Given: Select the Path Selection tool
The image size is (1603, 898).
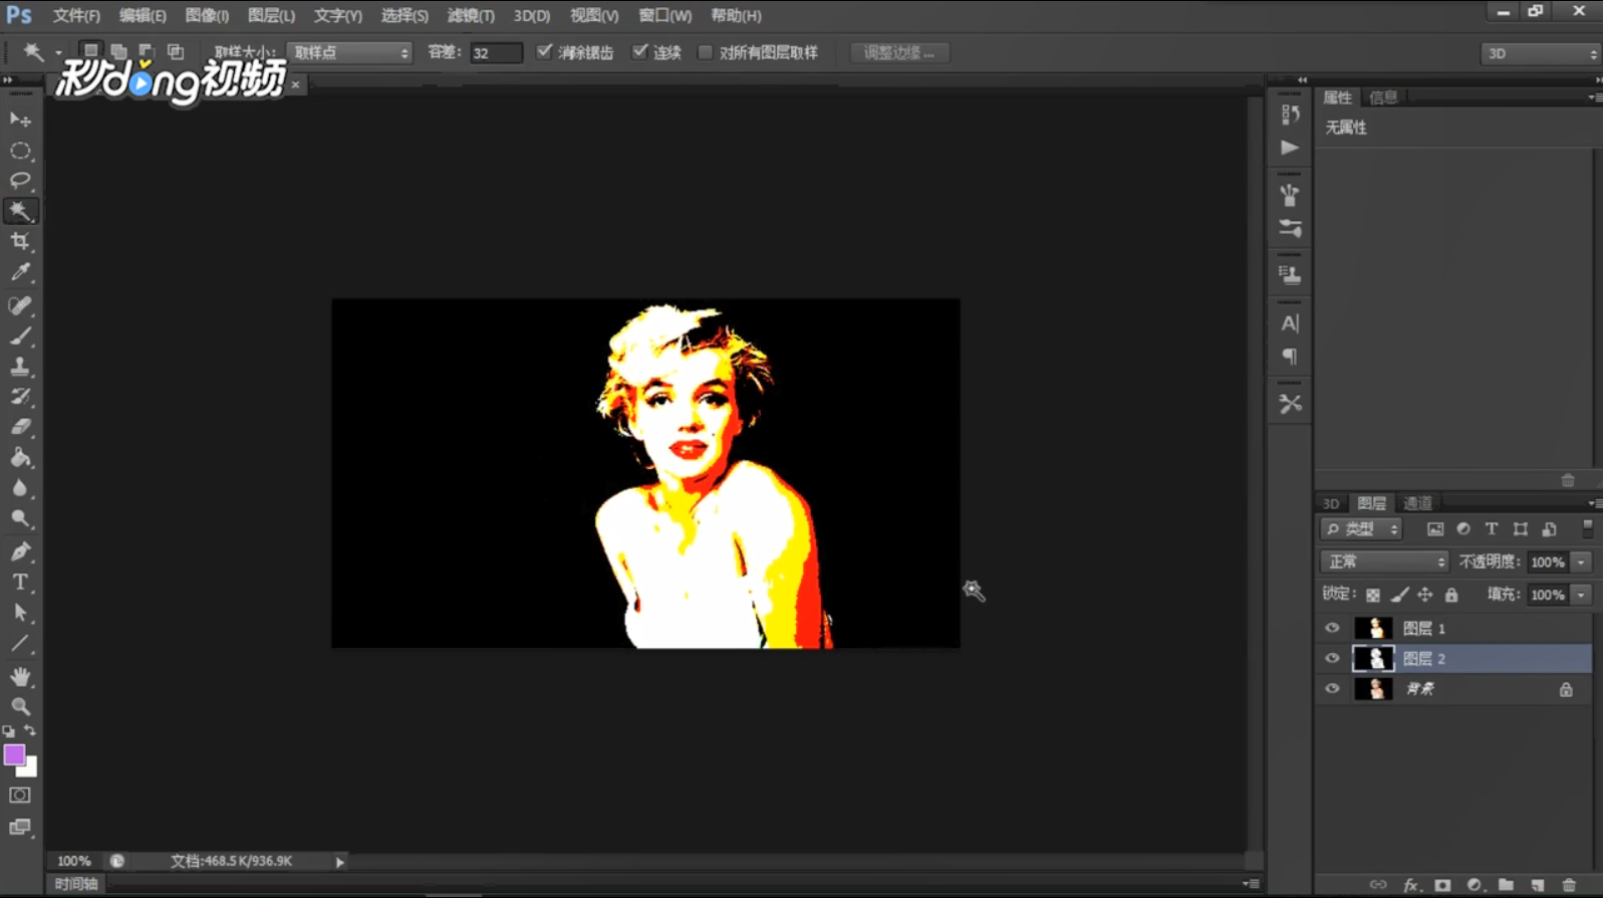Looking at the screenshot, I should [20, 612].
